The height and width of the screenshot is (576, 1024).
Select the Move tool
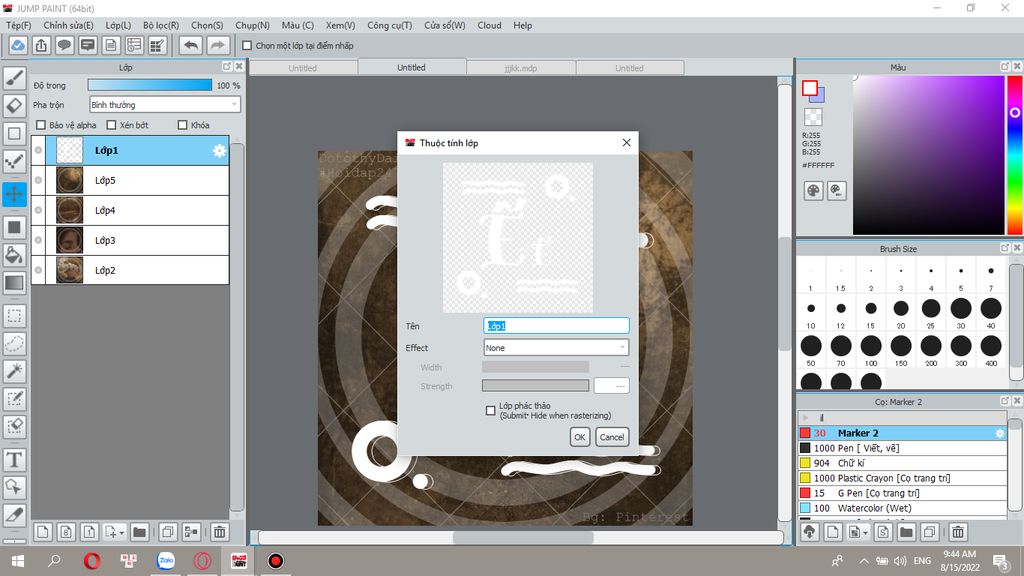(x=14, y=194)
